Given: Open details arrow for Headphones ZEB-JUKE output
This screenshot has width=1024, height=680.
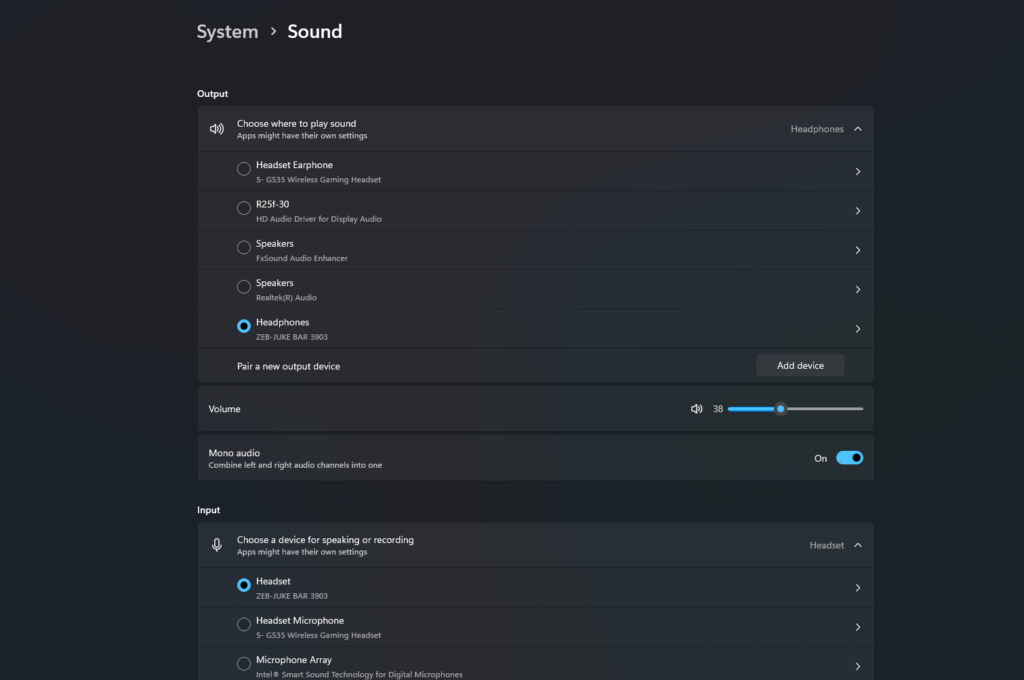Looking at the screenshot, I should pyautogui.click(x=857, y=329).
